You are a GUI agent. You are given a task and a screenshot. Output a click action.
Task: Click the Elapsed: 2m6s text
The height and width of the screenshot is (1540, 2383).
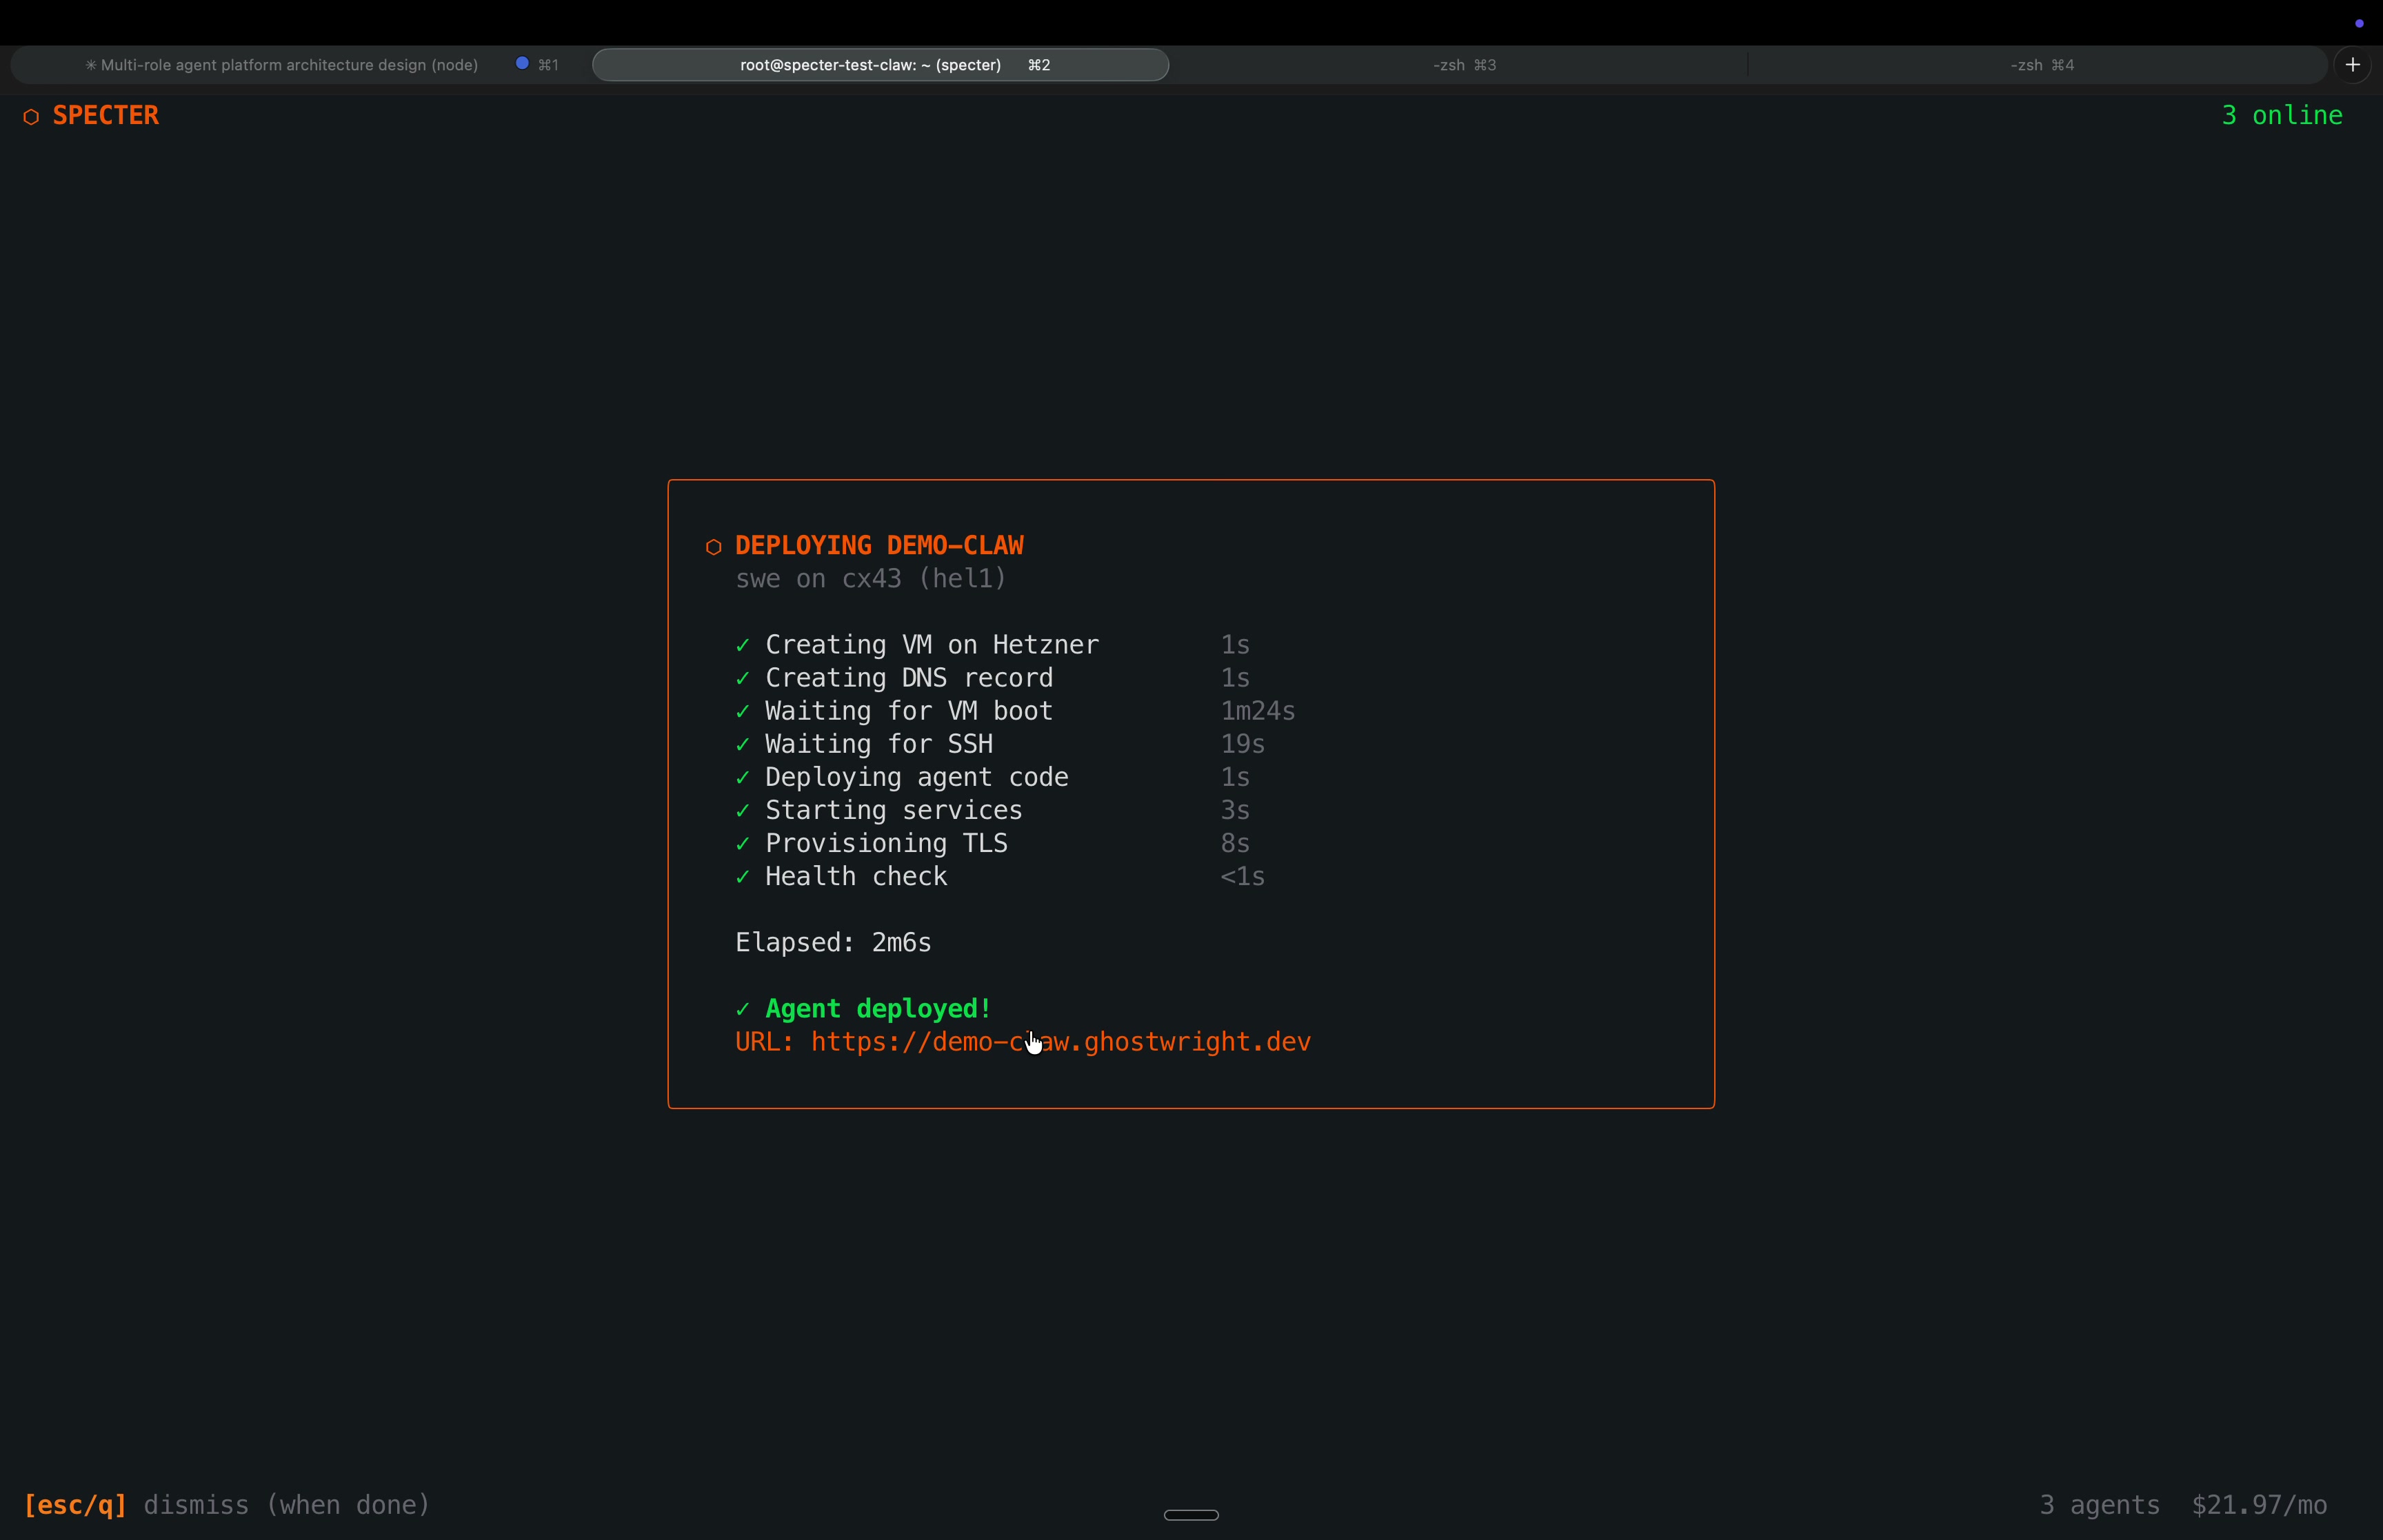(x=833, y=943)
